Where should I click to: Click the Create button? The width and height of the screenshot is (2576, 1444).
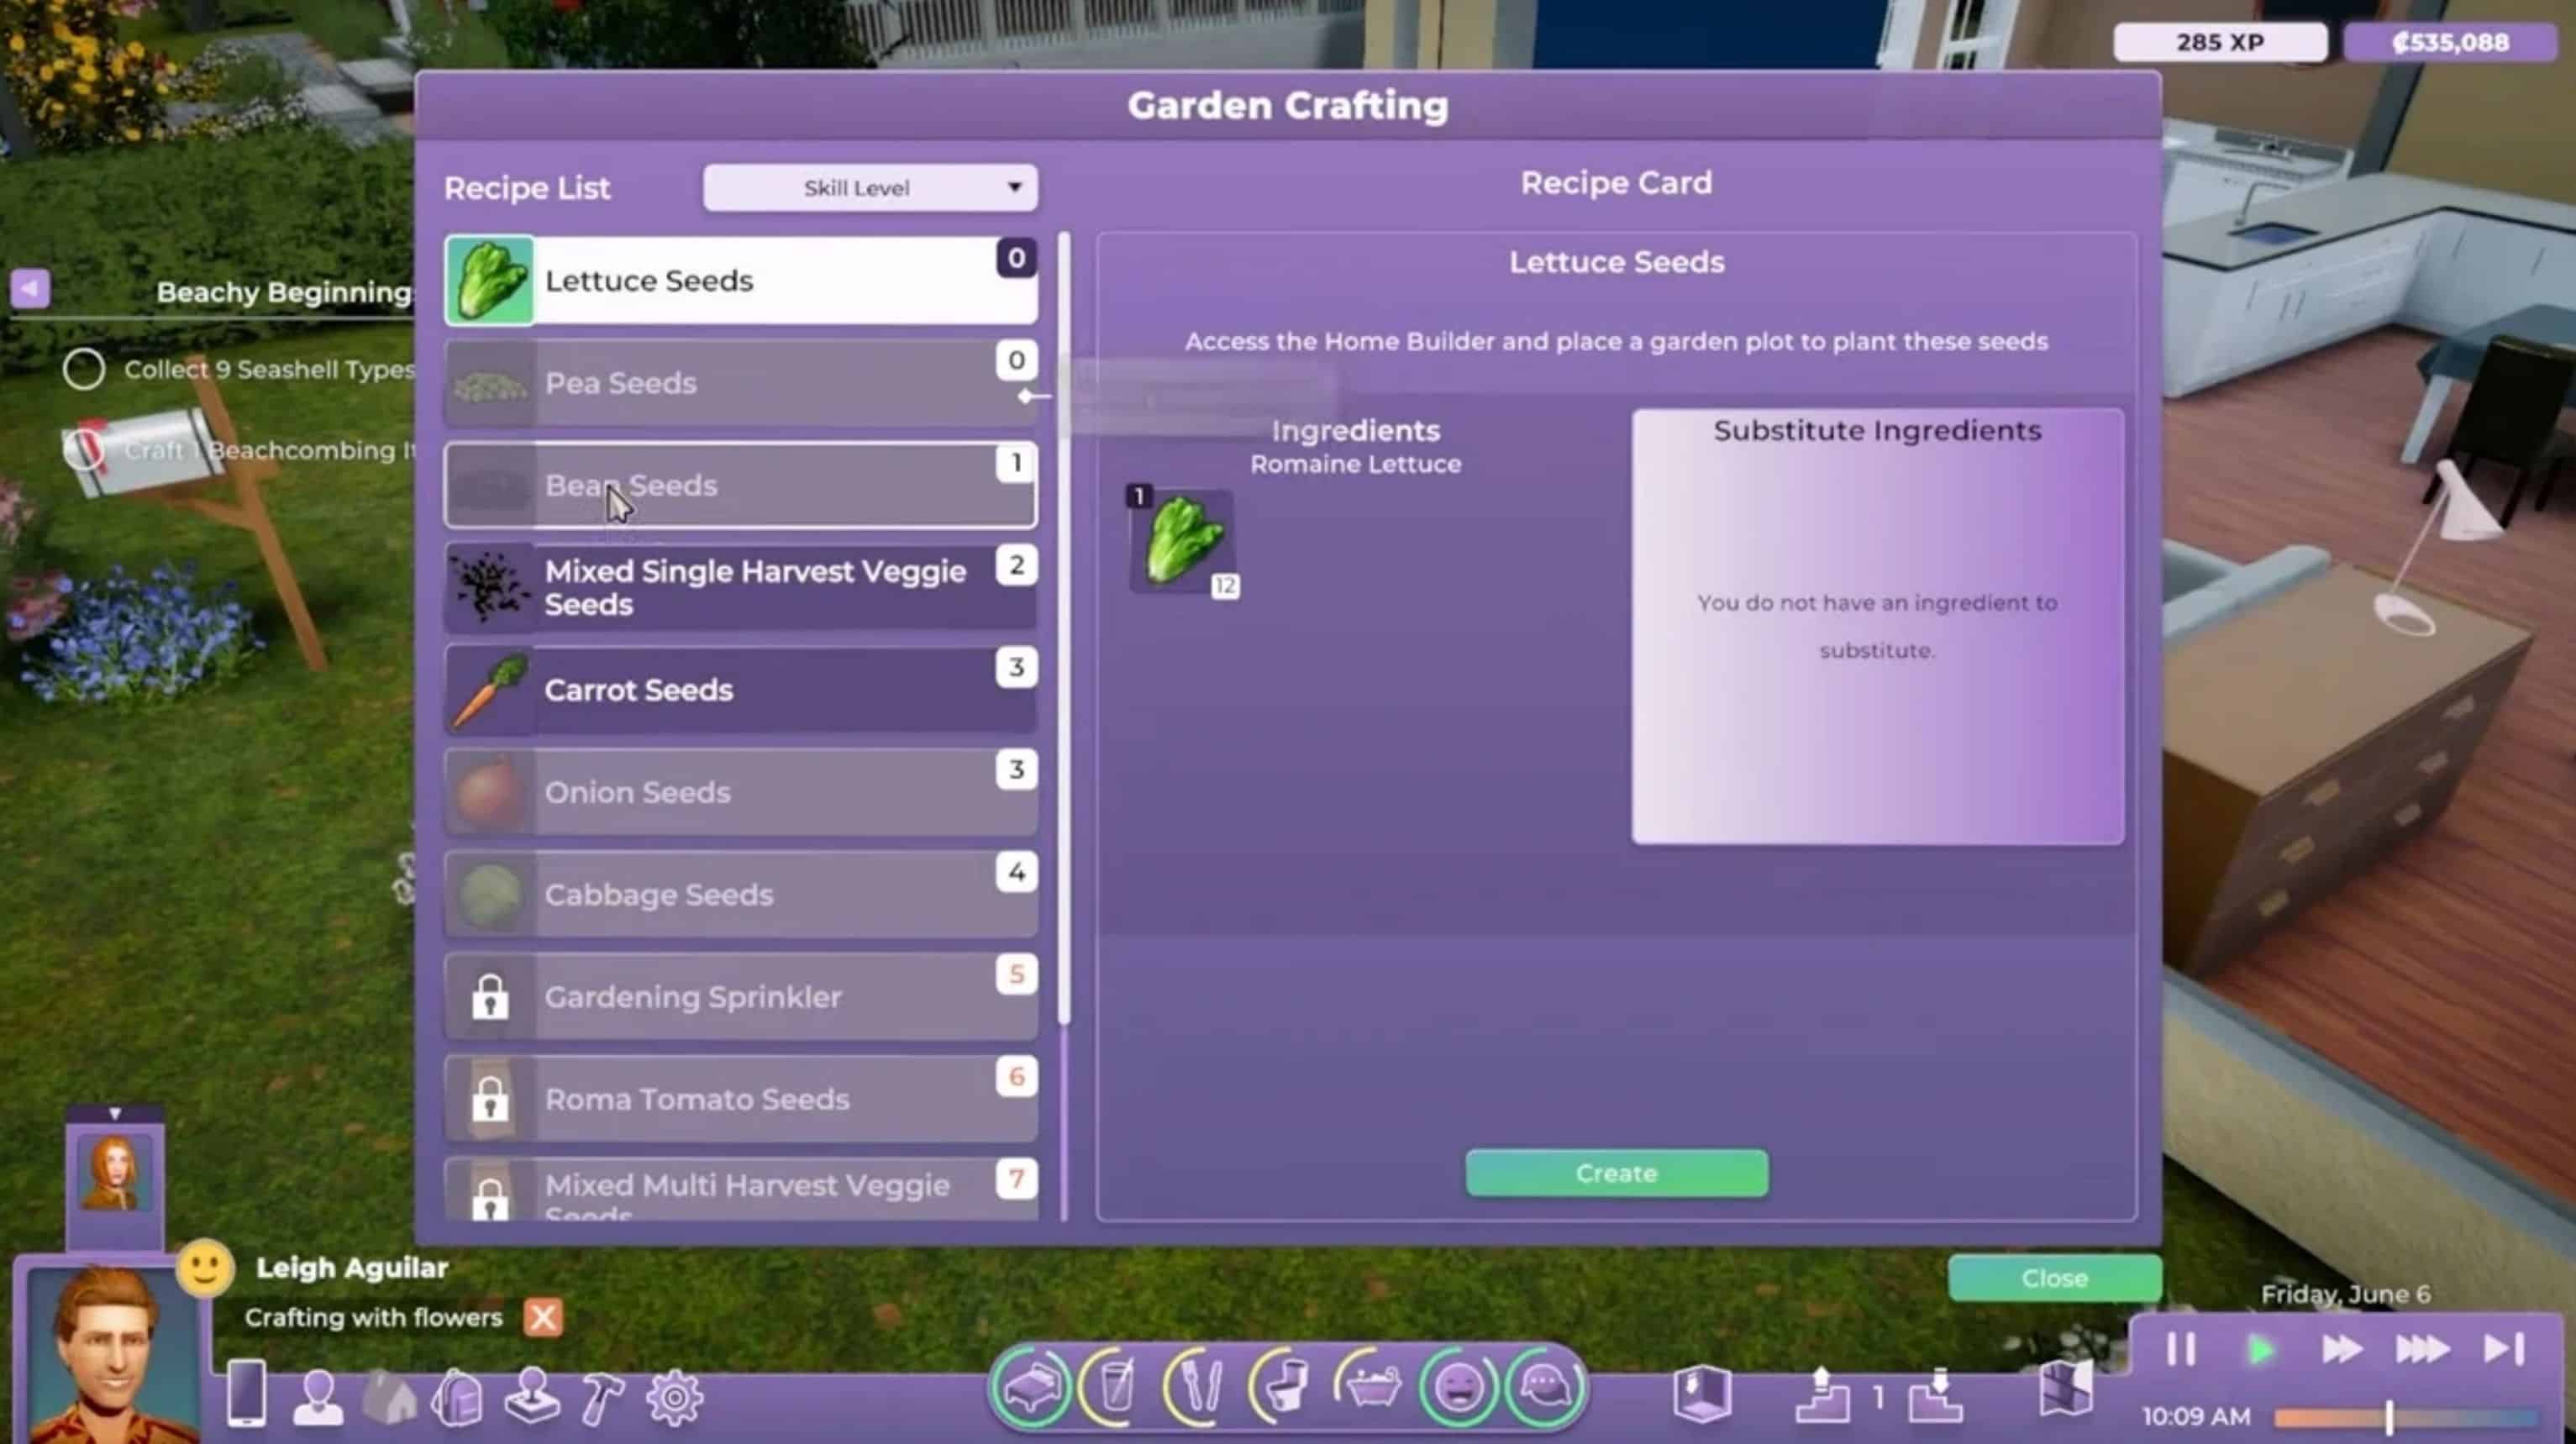tap(1616, 1173)
